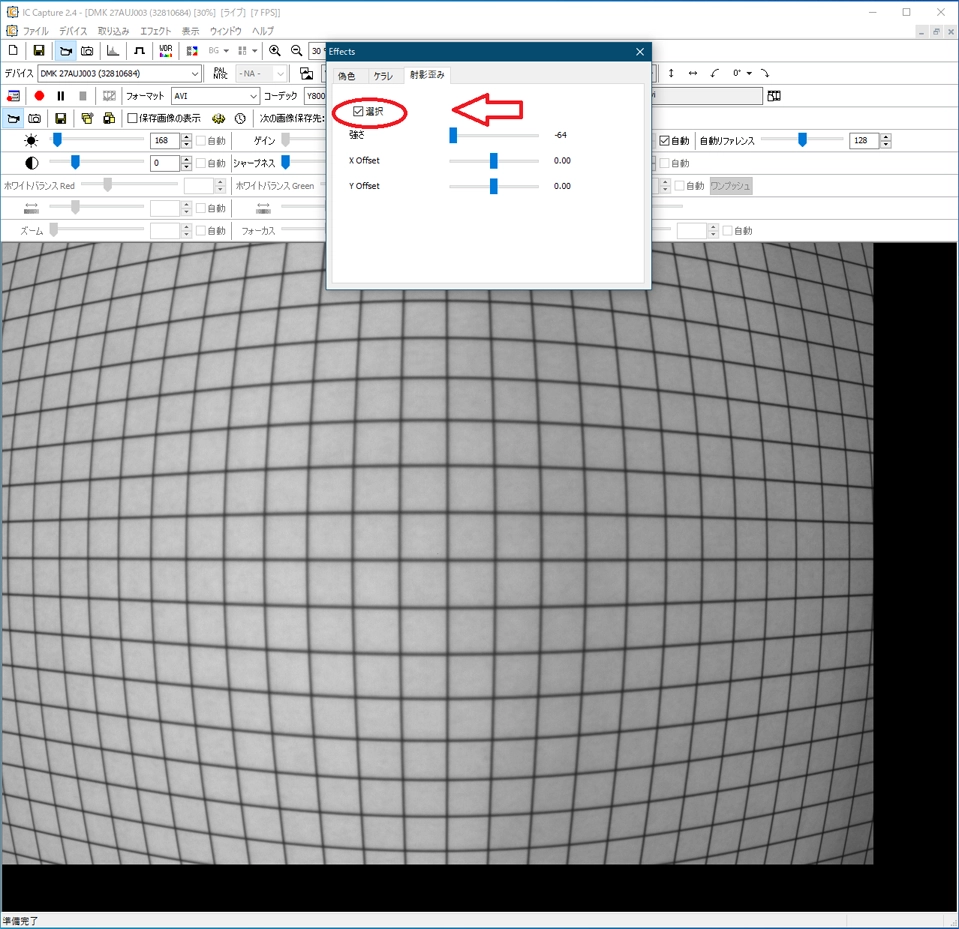Click the snapshot camera icon in third toolbar row
This screenshot has height=929, width=959.
tap(35, 118)
